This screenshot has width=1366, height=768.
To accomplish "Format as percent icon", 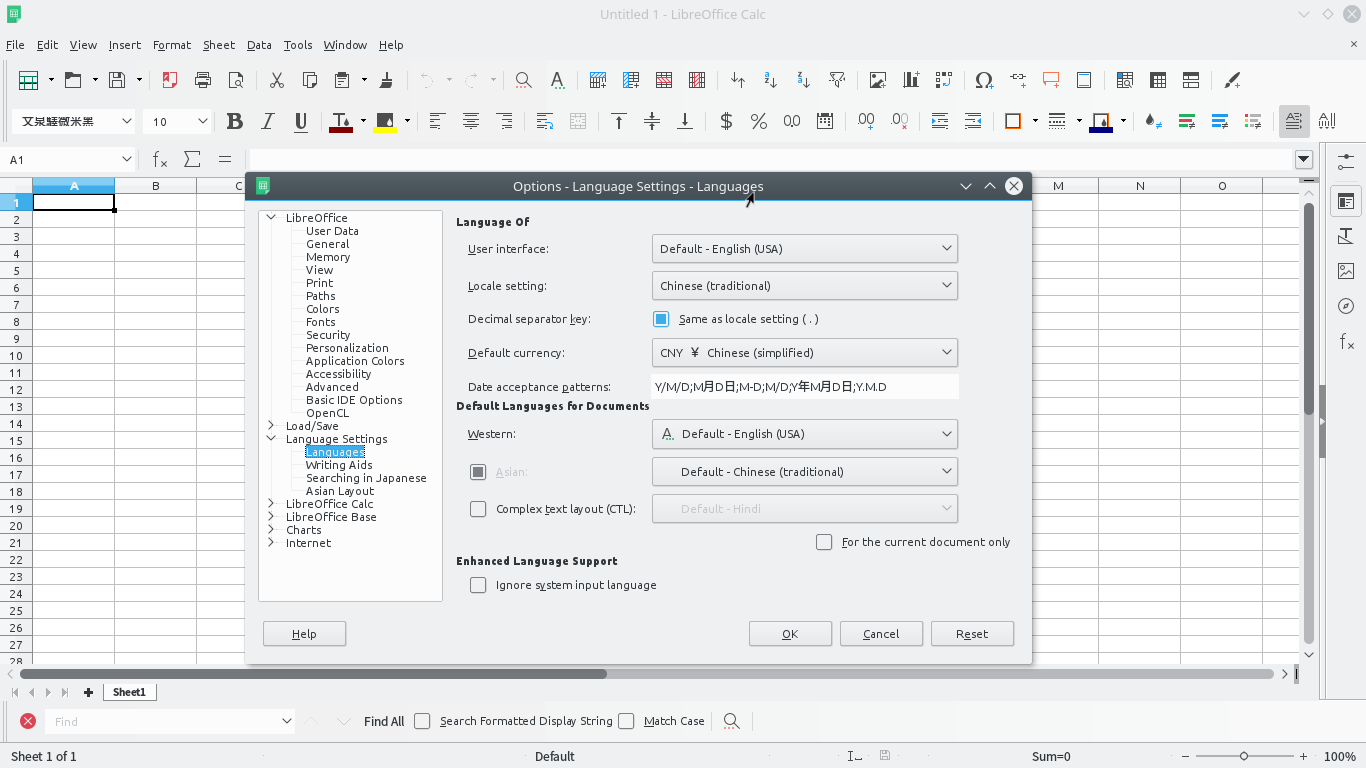I will coord(759,121).
